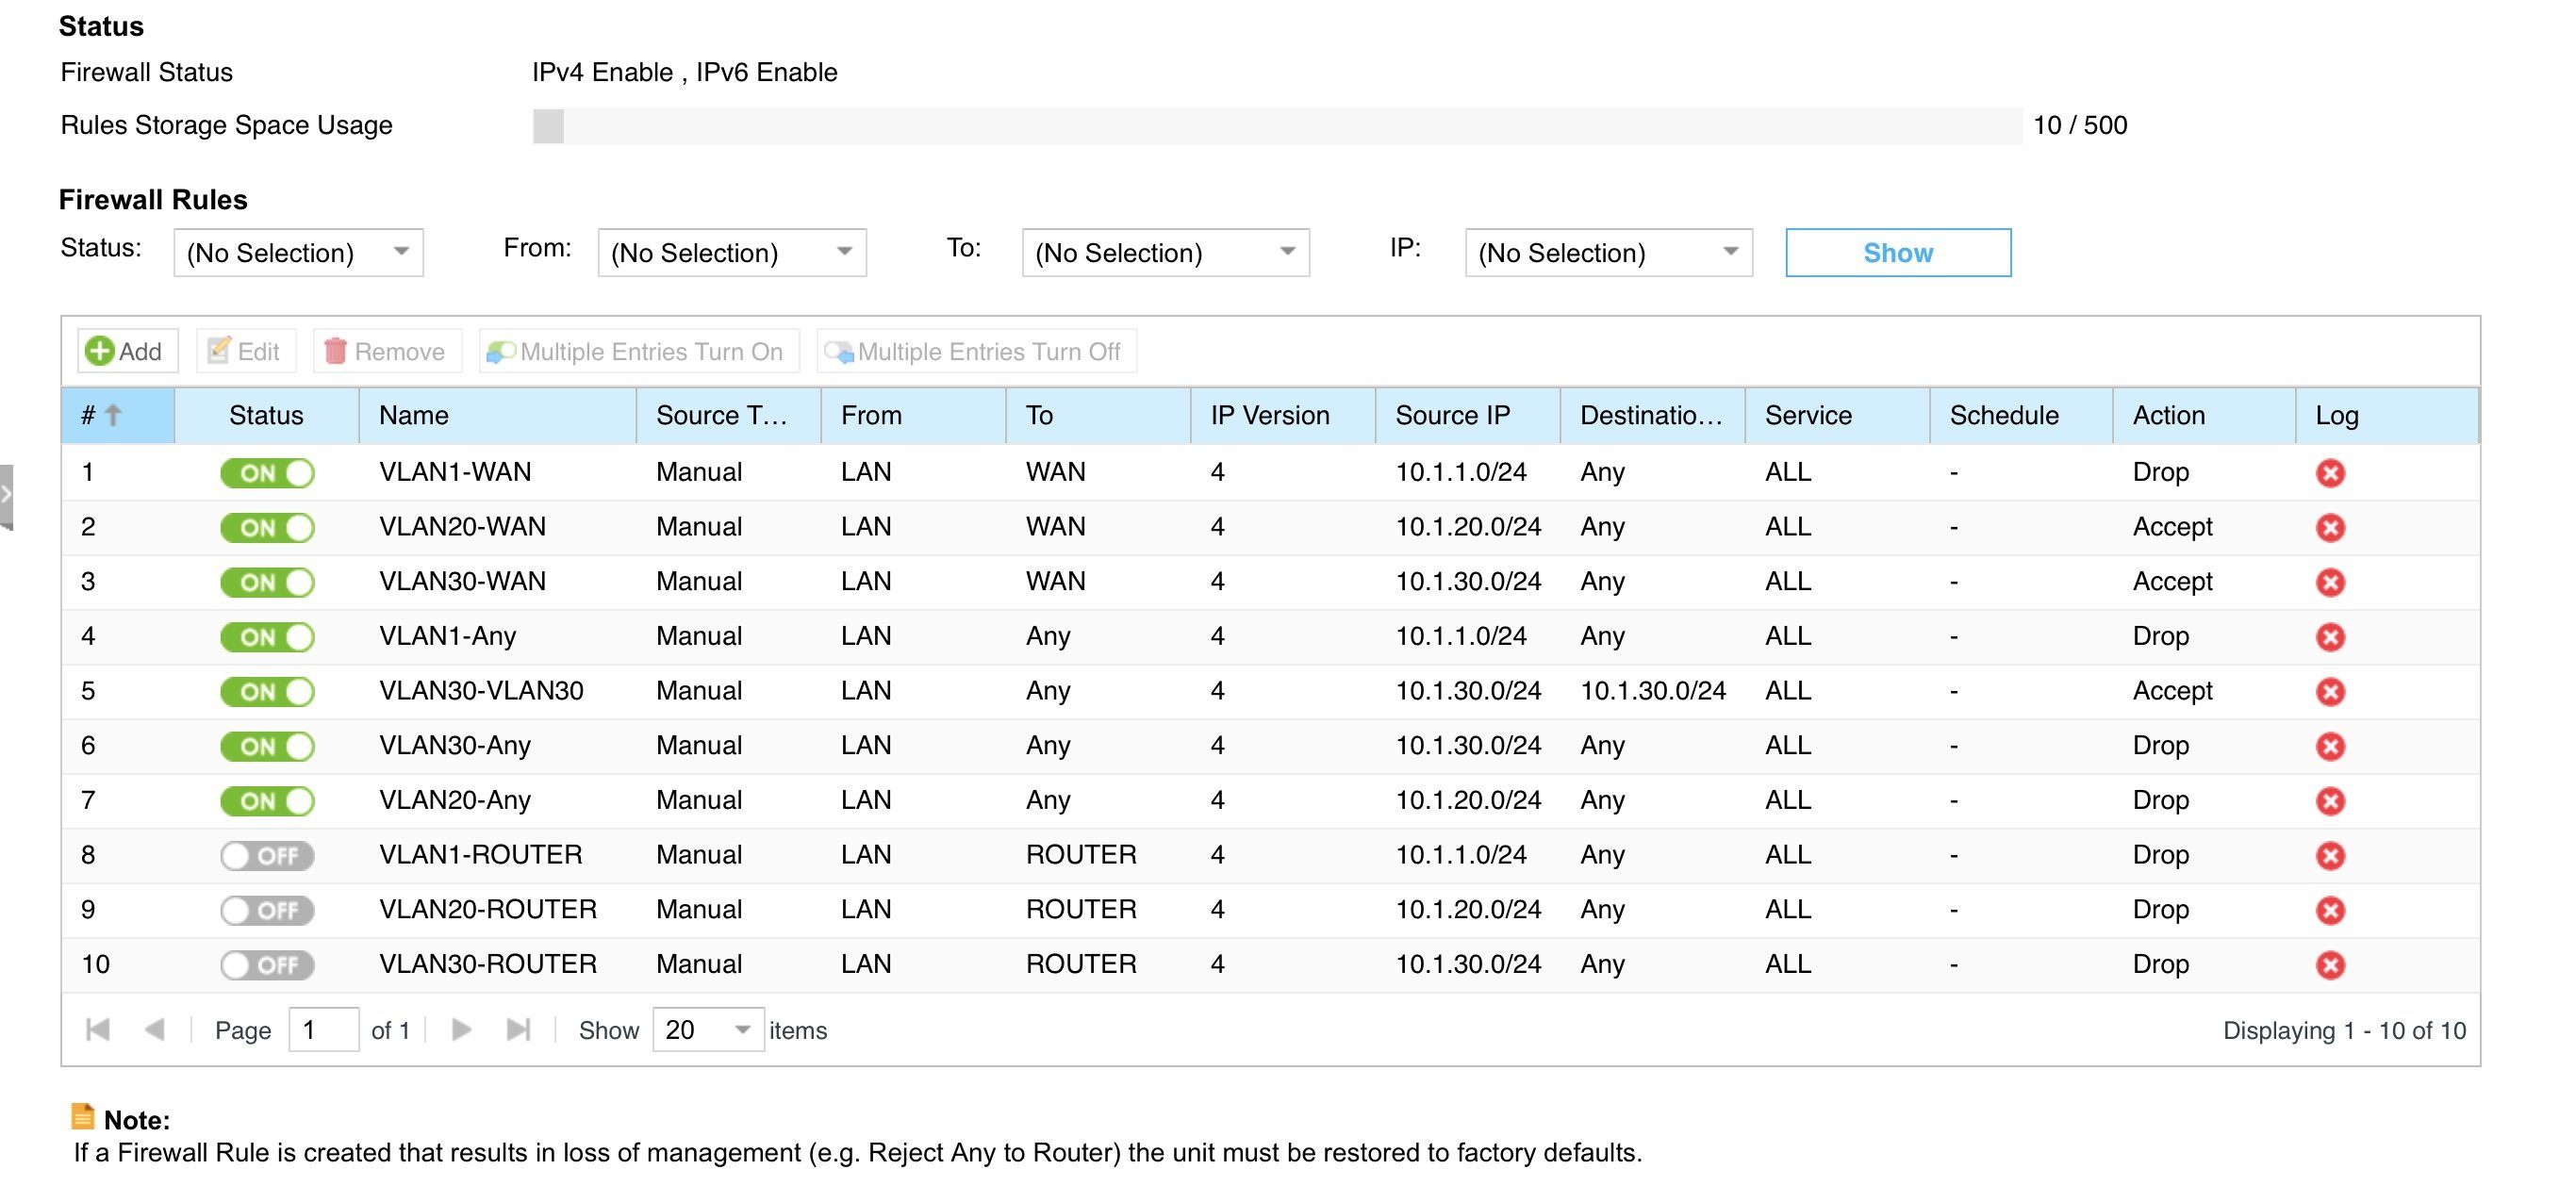Select destination 10.1.30.0/24 cell in row 5
Screen dimensions: 2576x1202
coord(1653,691)
